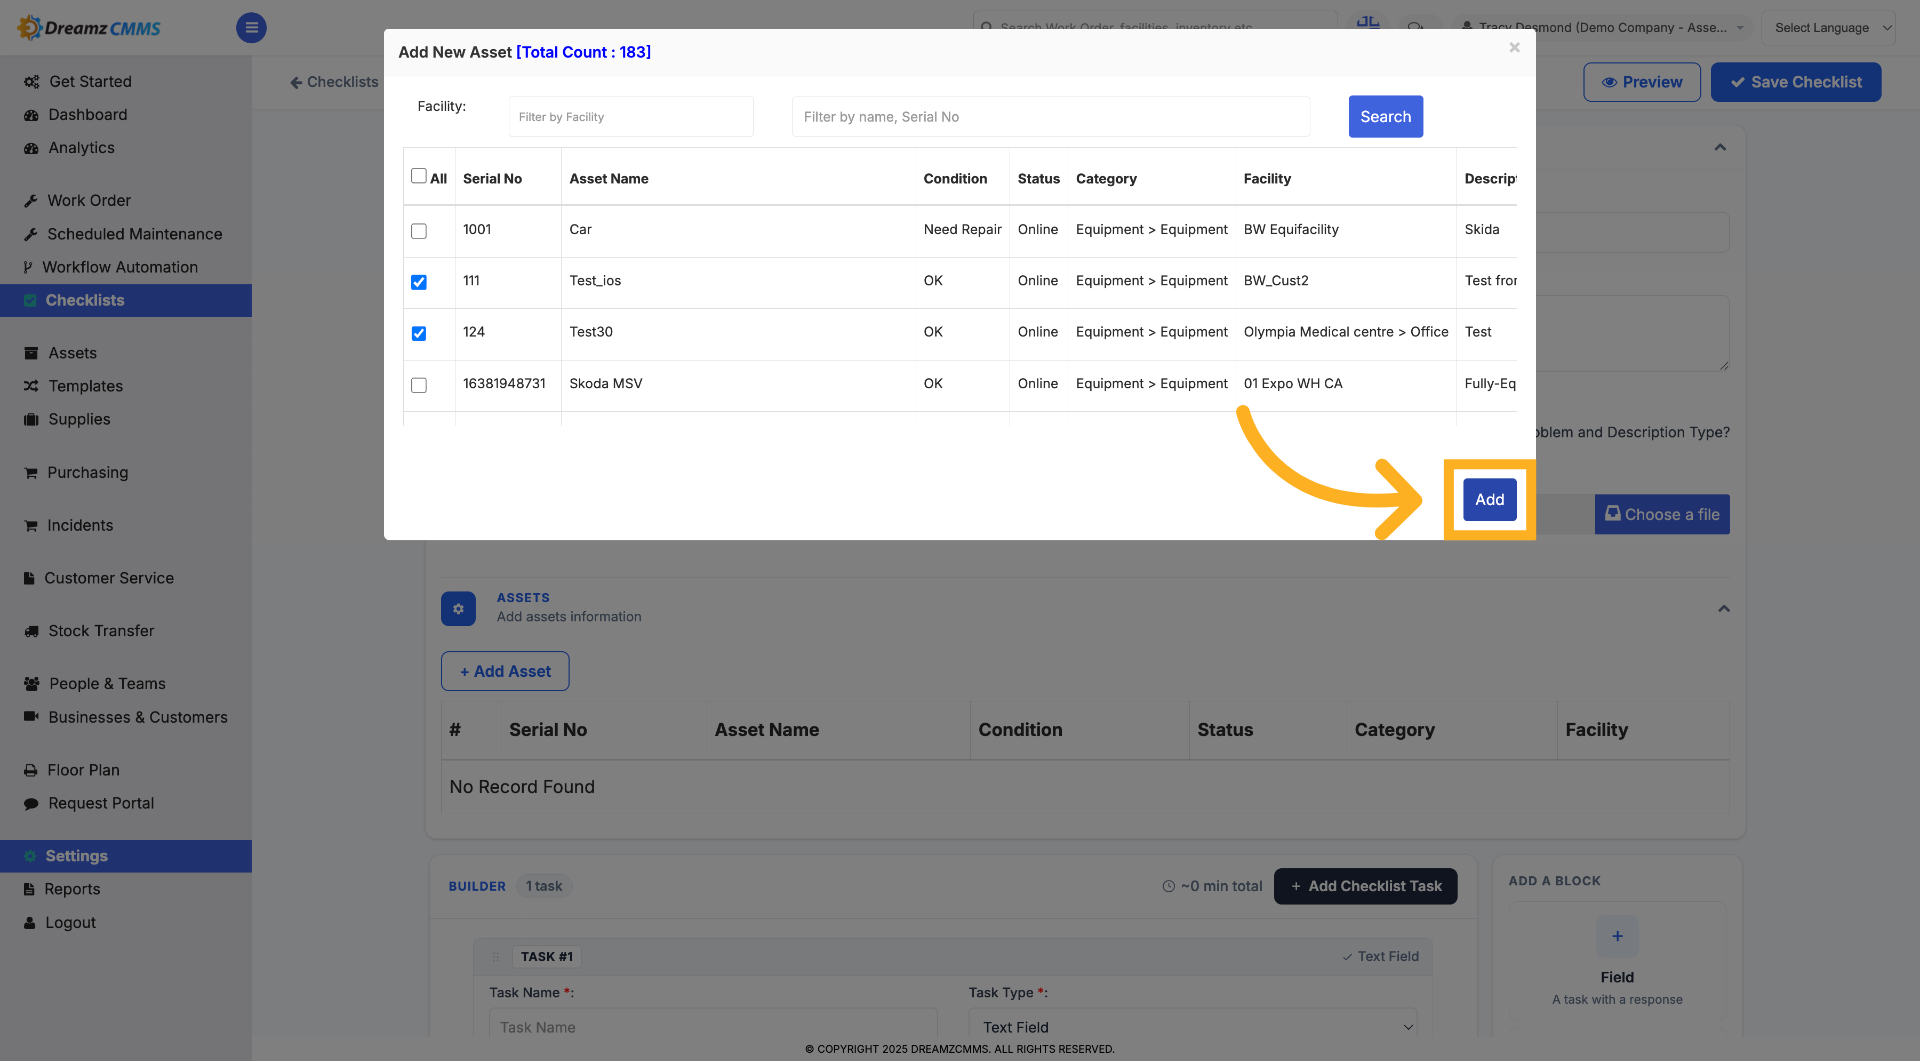Click the Work Order wrench icon
Screen dimensions: 1920x1061
pos(31,201)
